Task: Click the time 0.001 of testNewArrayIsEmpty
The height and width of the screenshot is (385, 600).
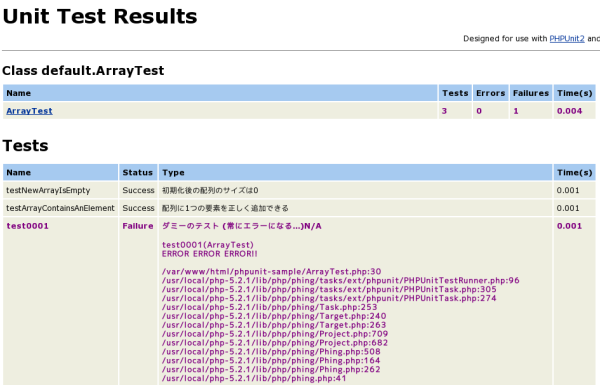Action: [568, 190]
